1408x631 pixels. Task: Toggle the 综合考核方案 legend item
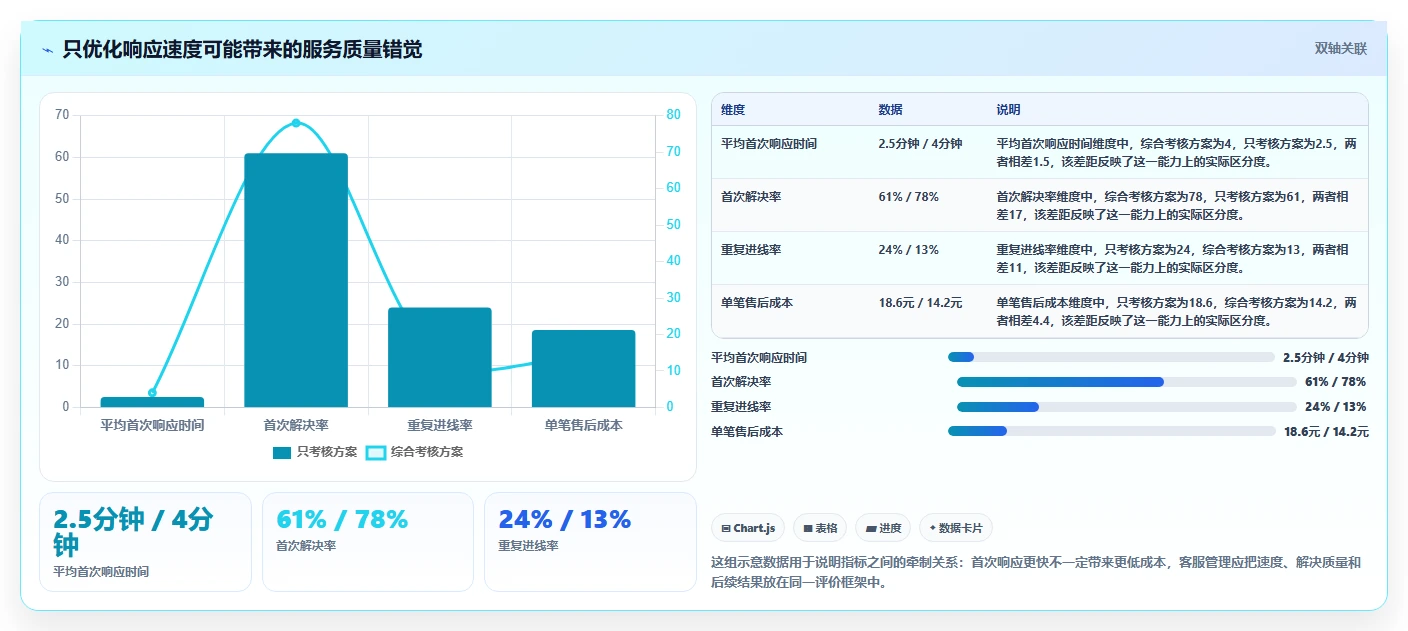coord(414,452)
